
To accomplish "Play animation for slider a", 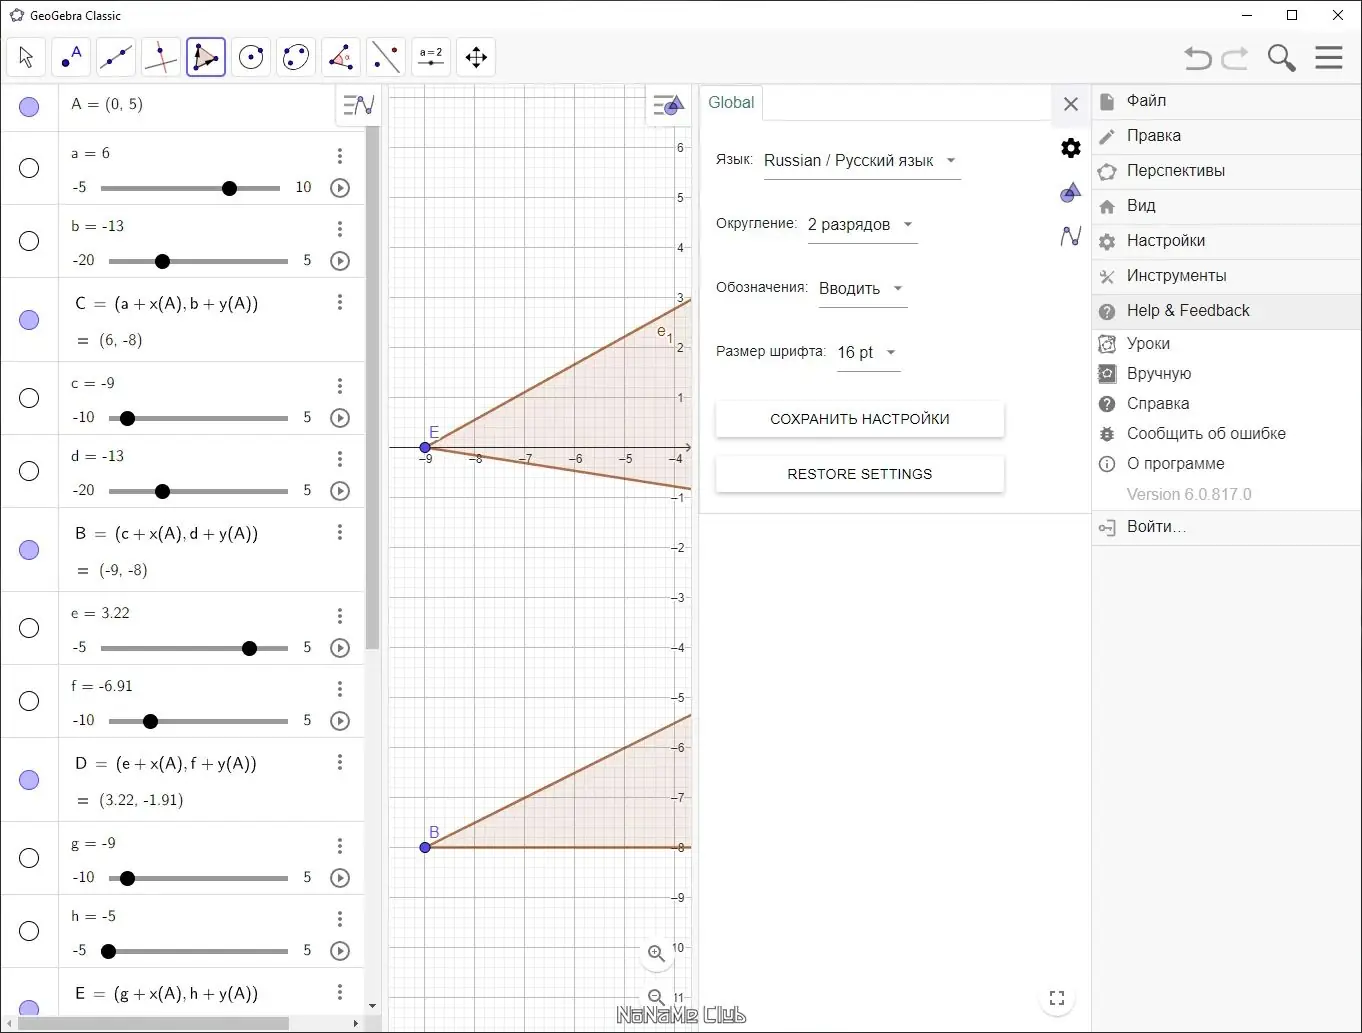I will [x=340, y=188].
